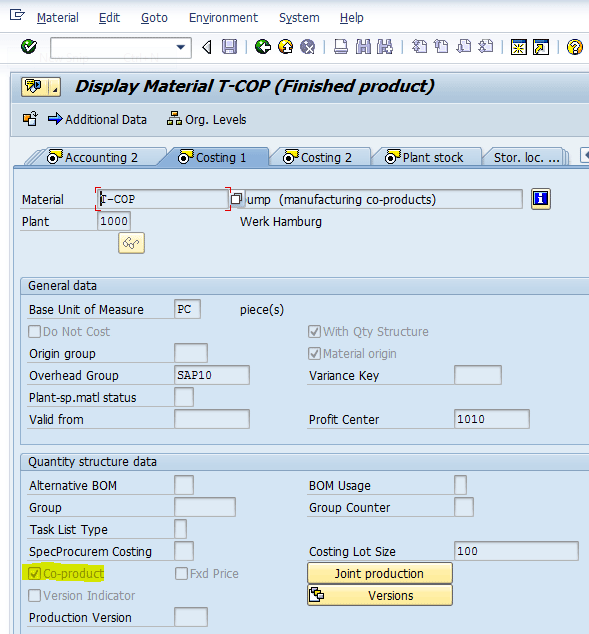
Task: Open the views selection dropdown button
Action: click(55, 87)
